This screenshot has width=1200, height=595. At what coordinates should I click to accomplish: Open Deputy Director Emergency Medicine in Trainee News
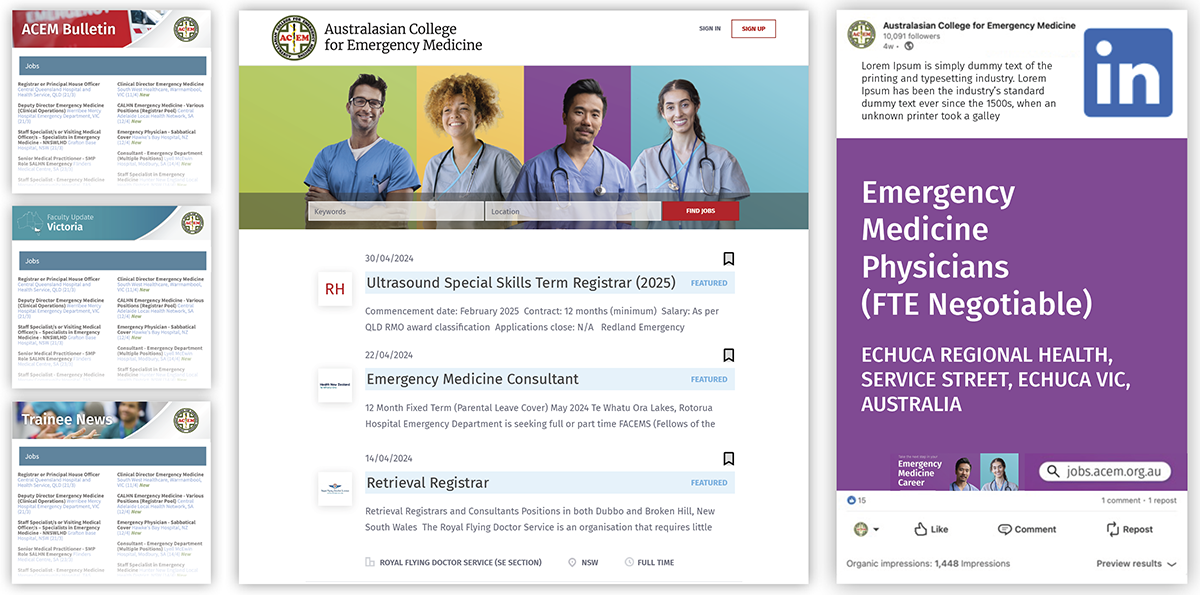60,498
